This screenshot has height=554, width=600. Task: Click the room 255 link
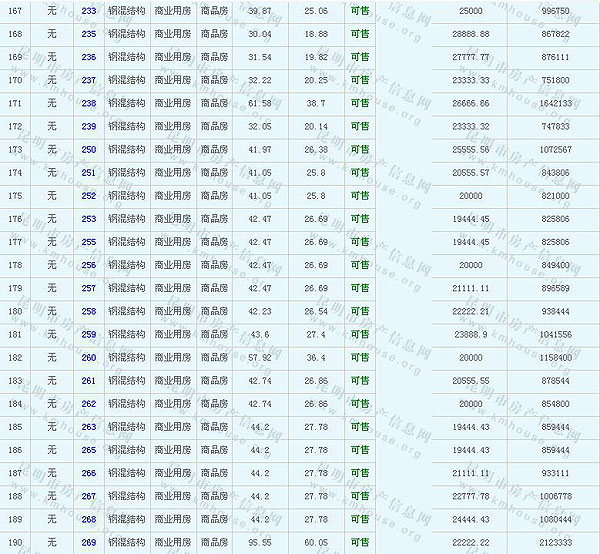pyautogui.click(x=89, y=242)
